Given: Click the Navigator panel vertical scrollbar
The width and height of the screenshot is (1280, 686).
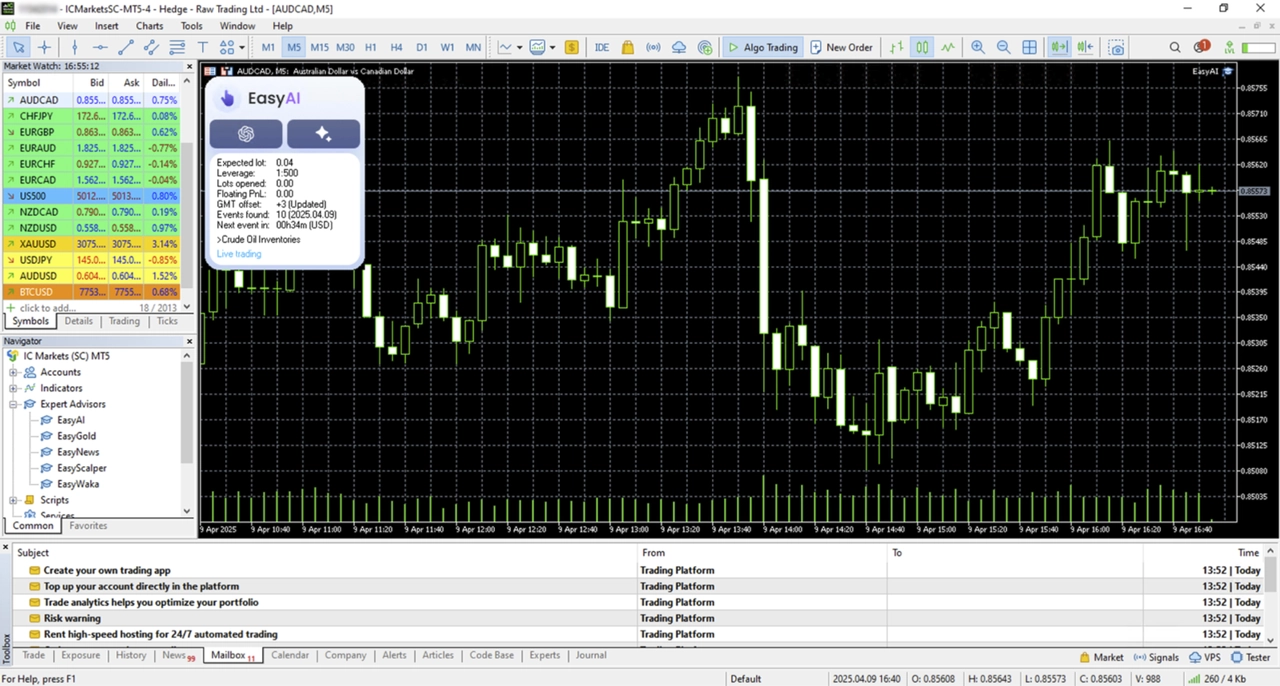Looking at the screenshot, I should click(186, 420).
